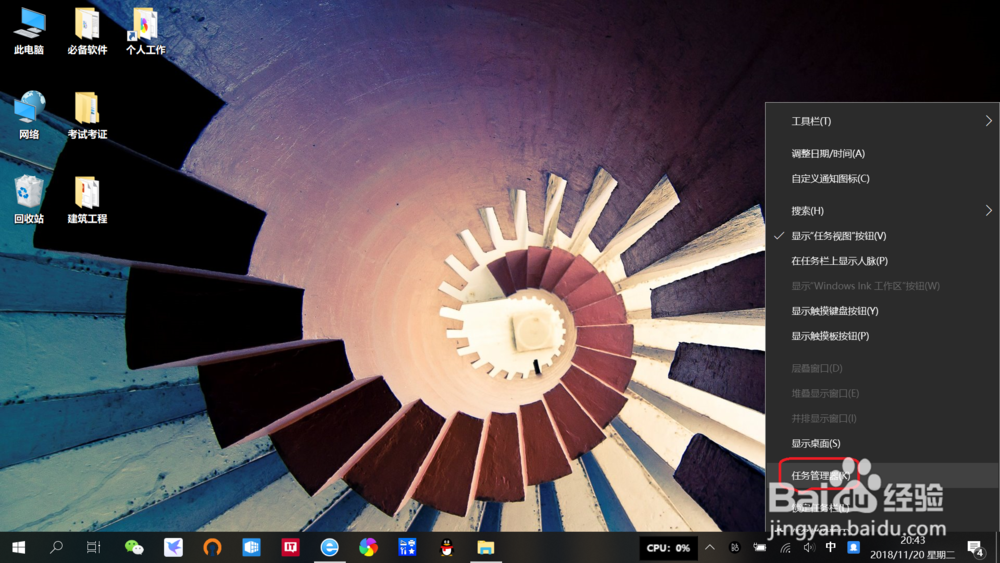Click greyed 堆叠显示窗口(E) menu entry
1000x563 pixels.
(883, 393)
